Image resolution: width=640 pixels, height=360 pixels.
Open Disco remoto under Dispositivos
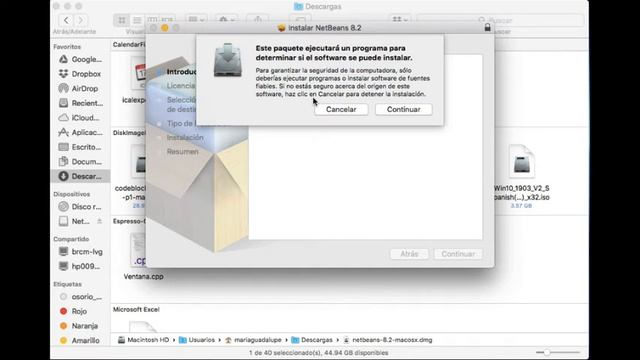point(80,207)
